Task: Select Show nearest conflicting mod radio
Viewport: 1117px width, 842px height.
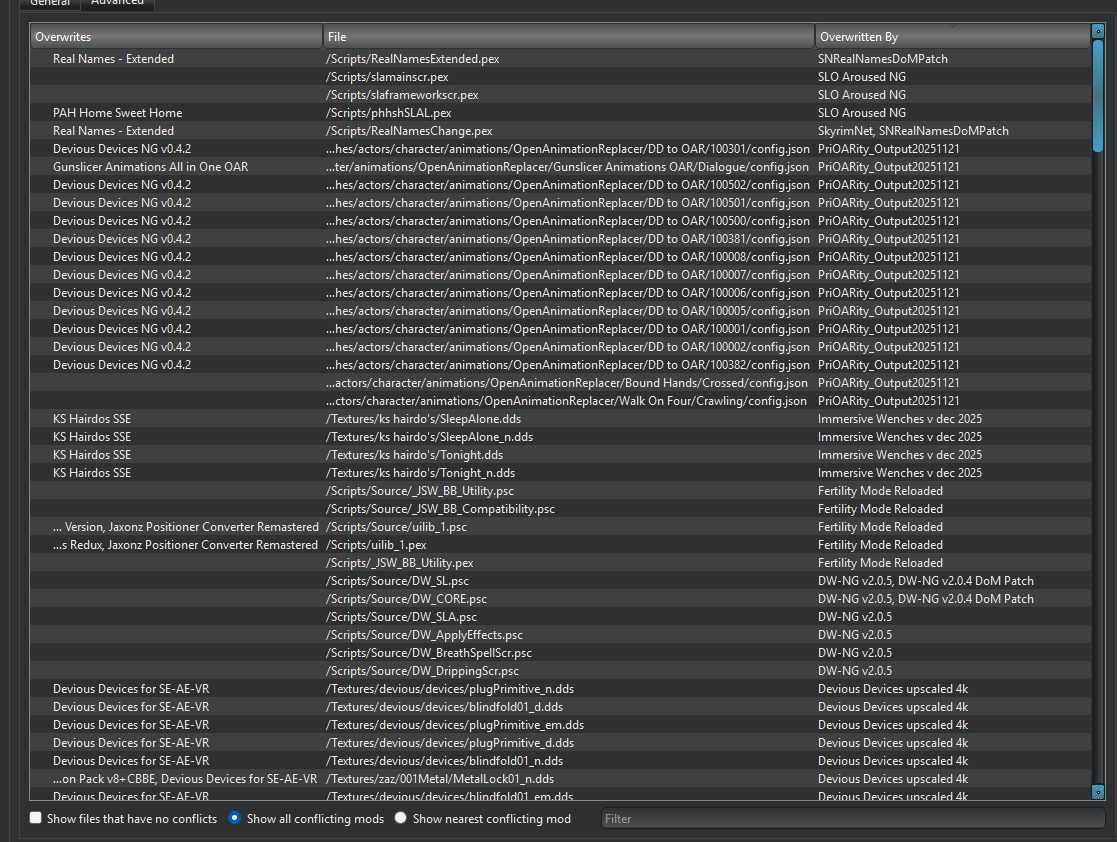Action: (400, 818)
